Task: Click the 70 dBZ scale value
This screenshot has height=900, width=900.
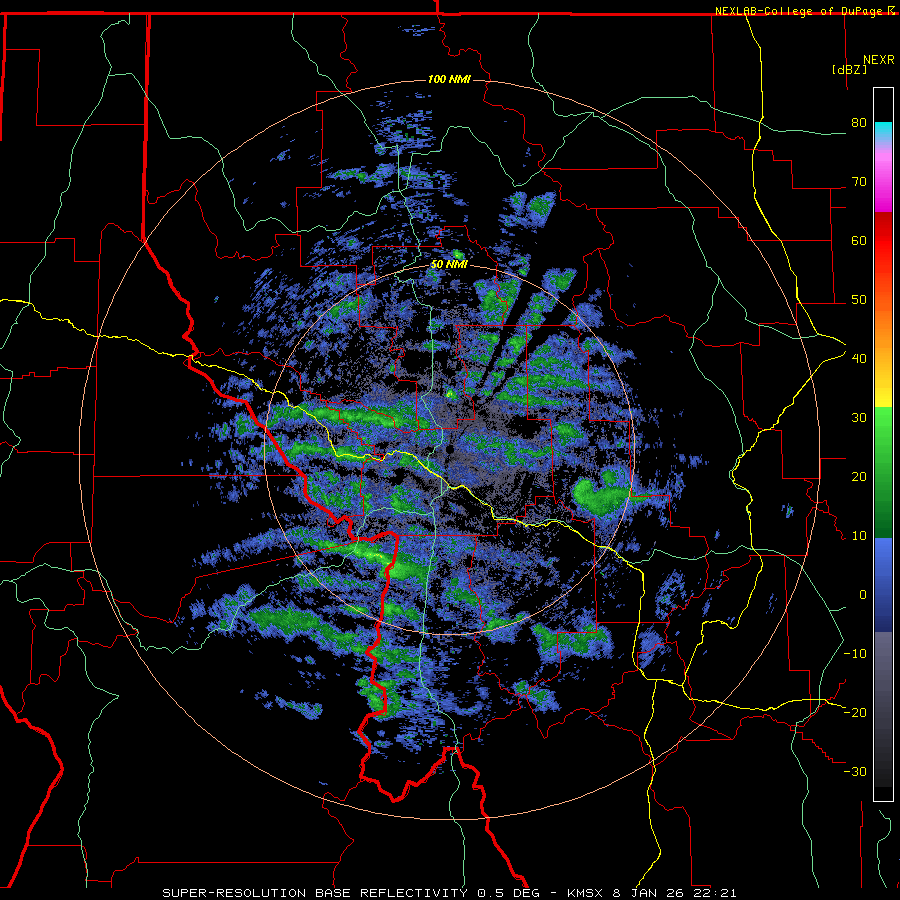Action: coord(859,182)
